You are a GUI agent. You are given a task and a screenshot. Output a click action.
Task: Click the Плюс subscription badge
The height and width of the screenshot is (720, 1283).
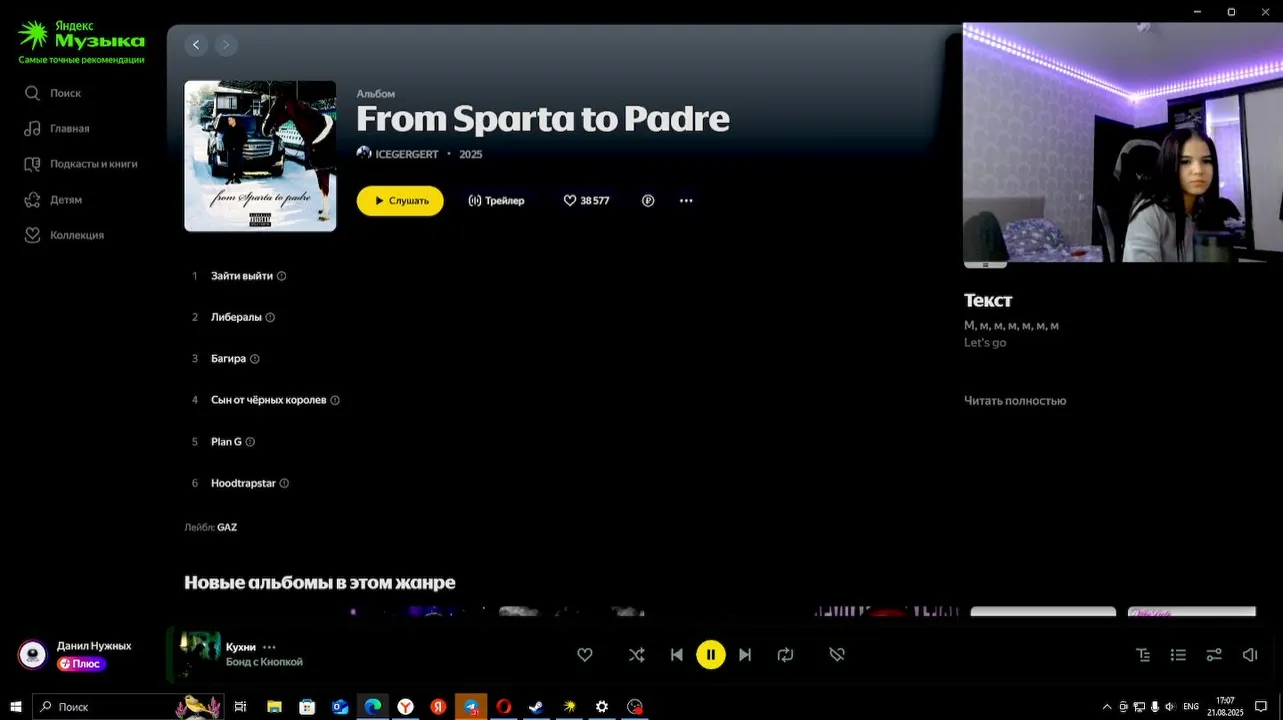(81, 663)
